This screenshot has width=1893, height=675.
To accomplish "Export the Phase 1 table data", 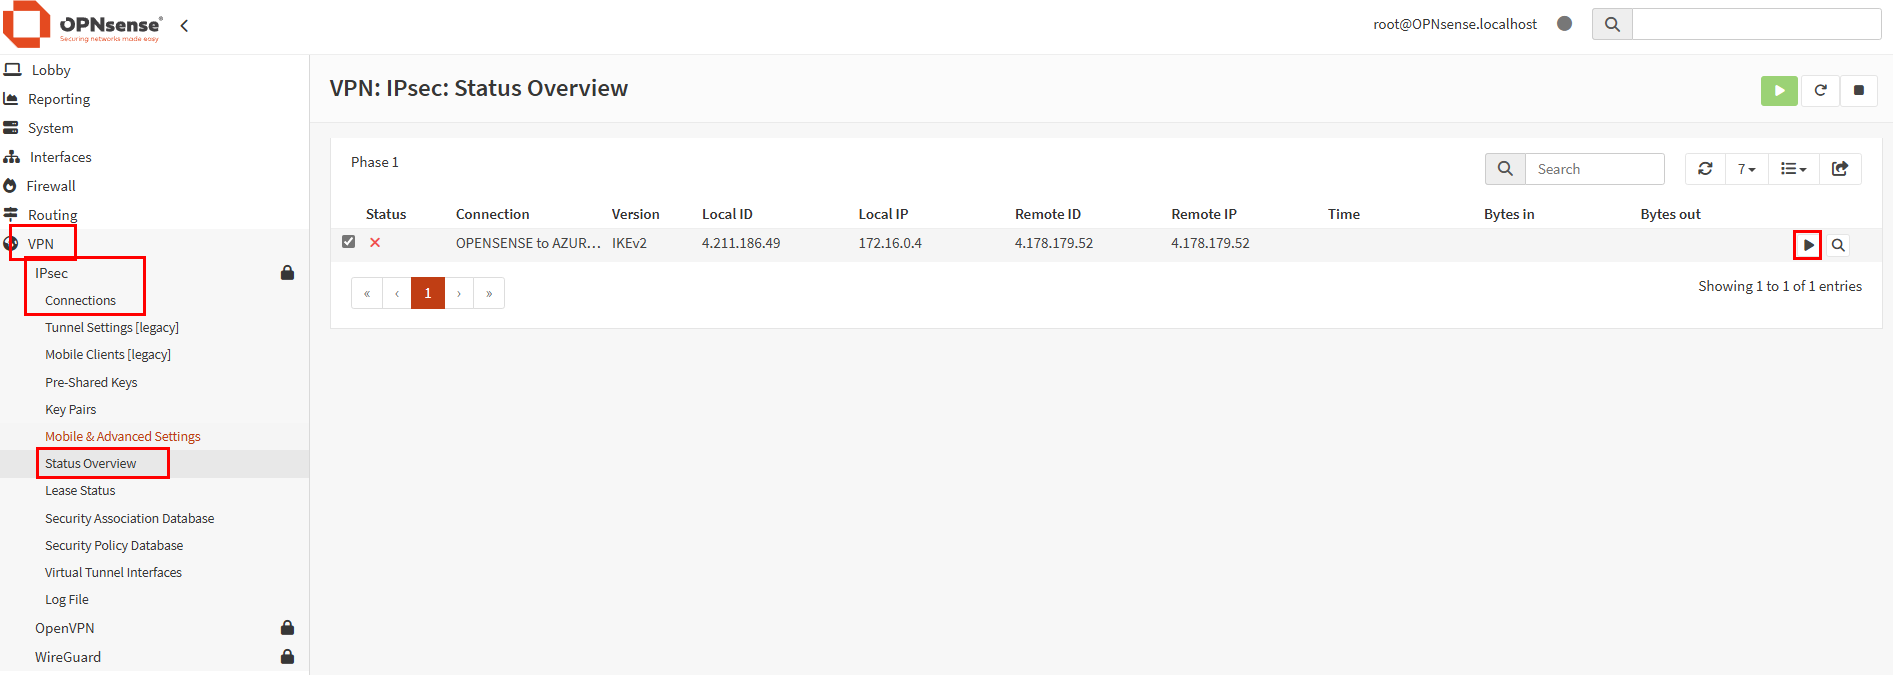I will 1839,169.
